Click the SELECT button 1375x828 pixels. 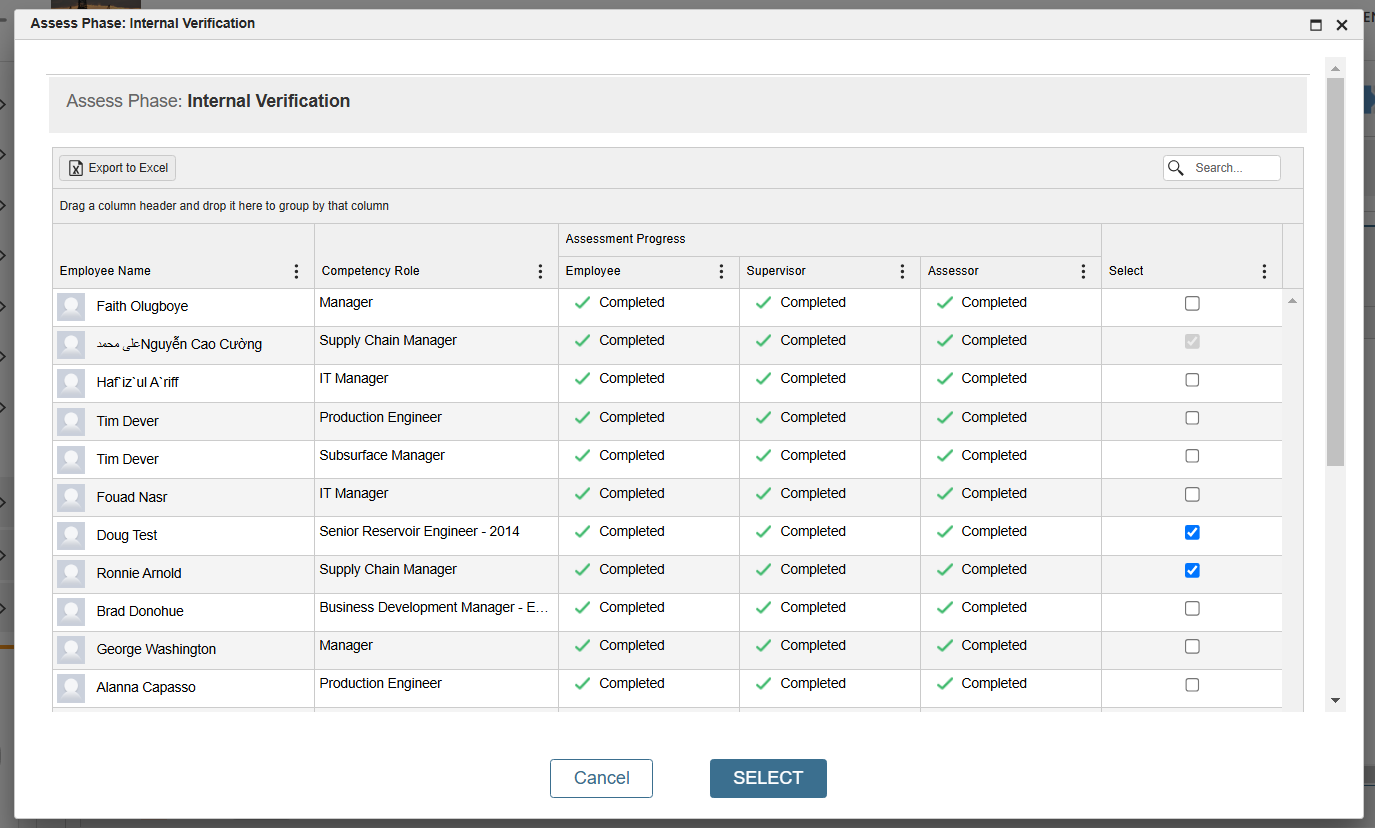(x=768, y=778)
